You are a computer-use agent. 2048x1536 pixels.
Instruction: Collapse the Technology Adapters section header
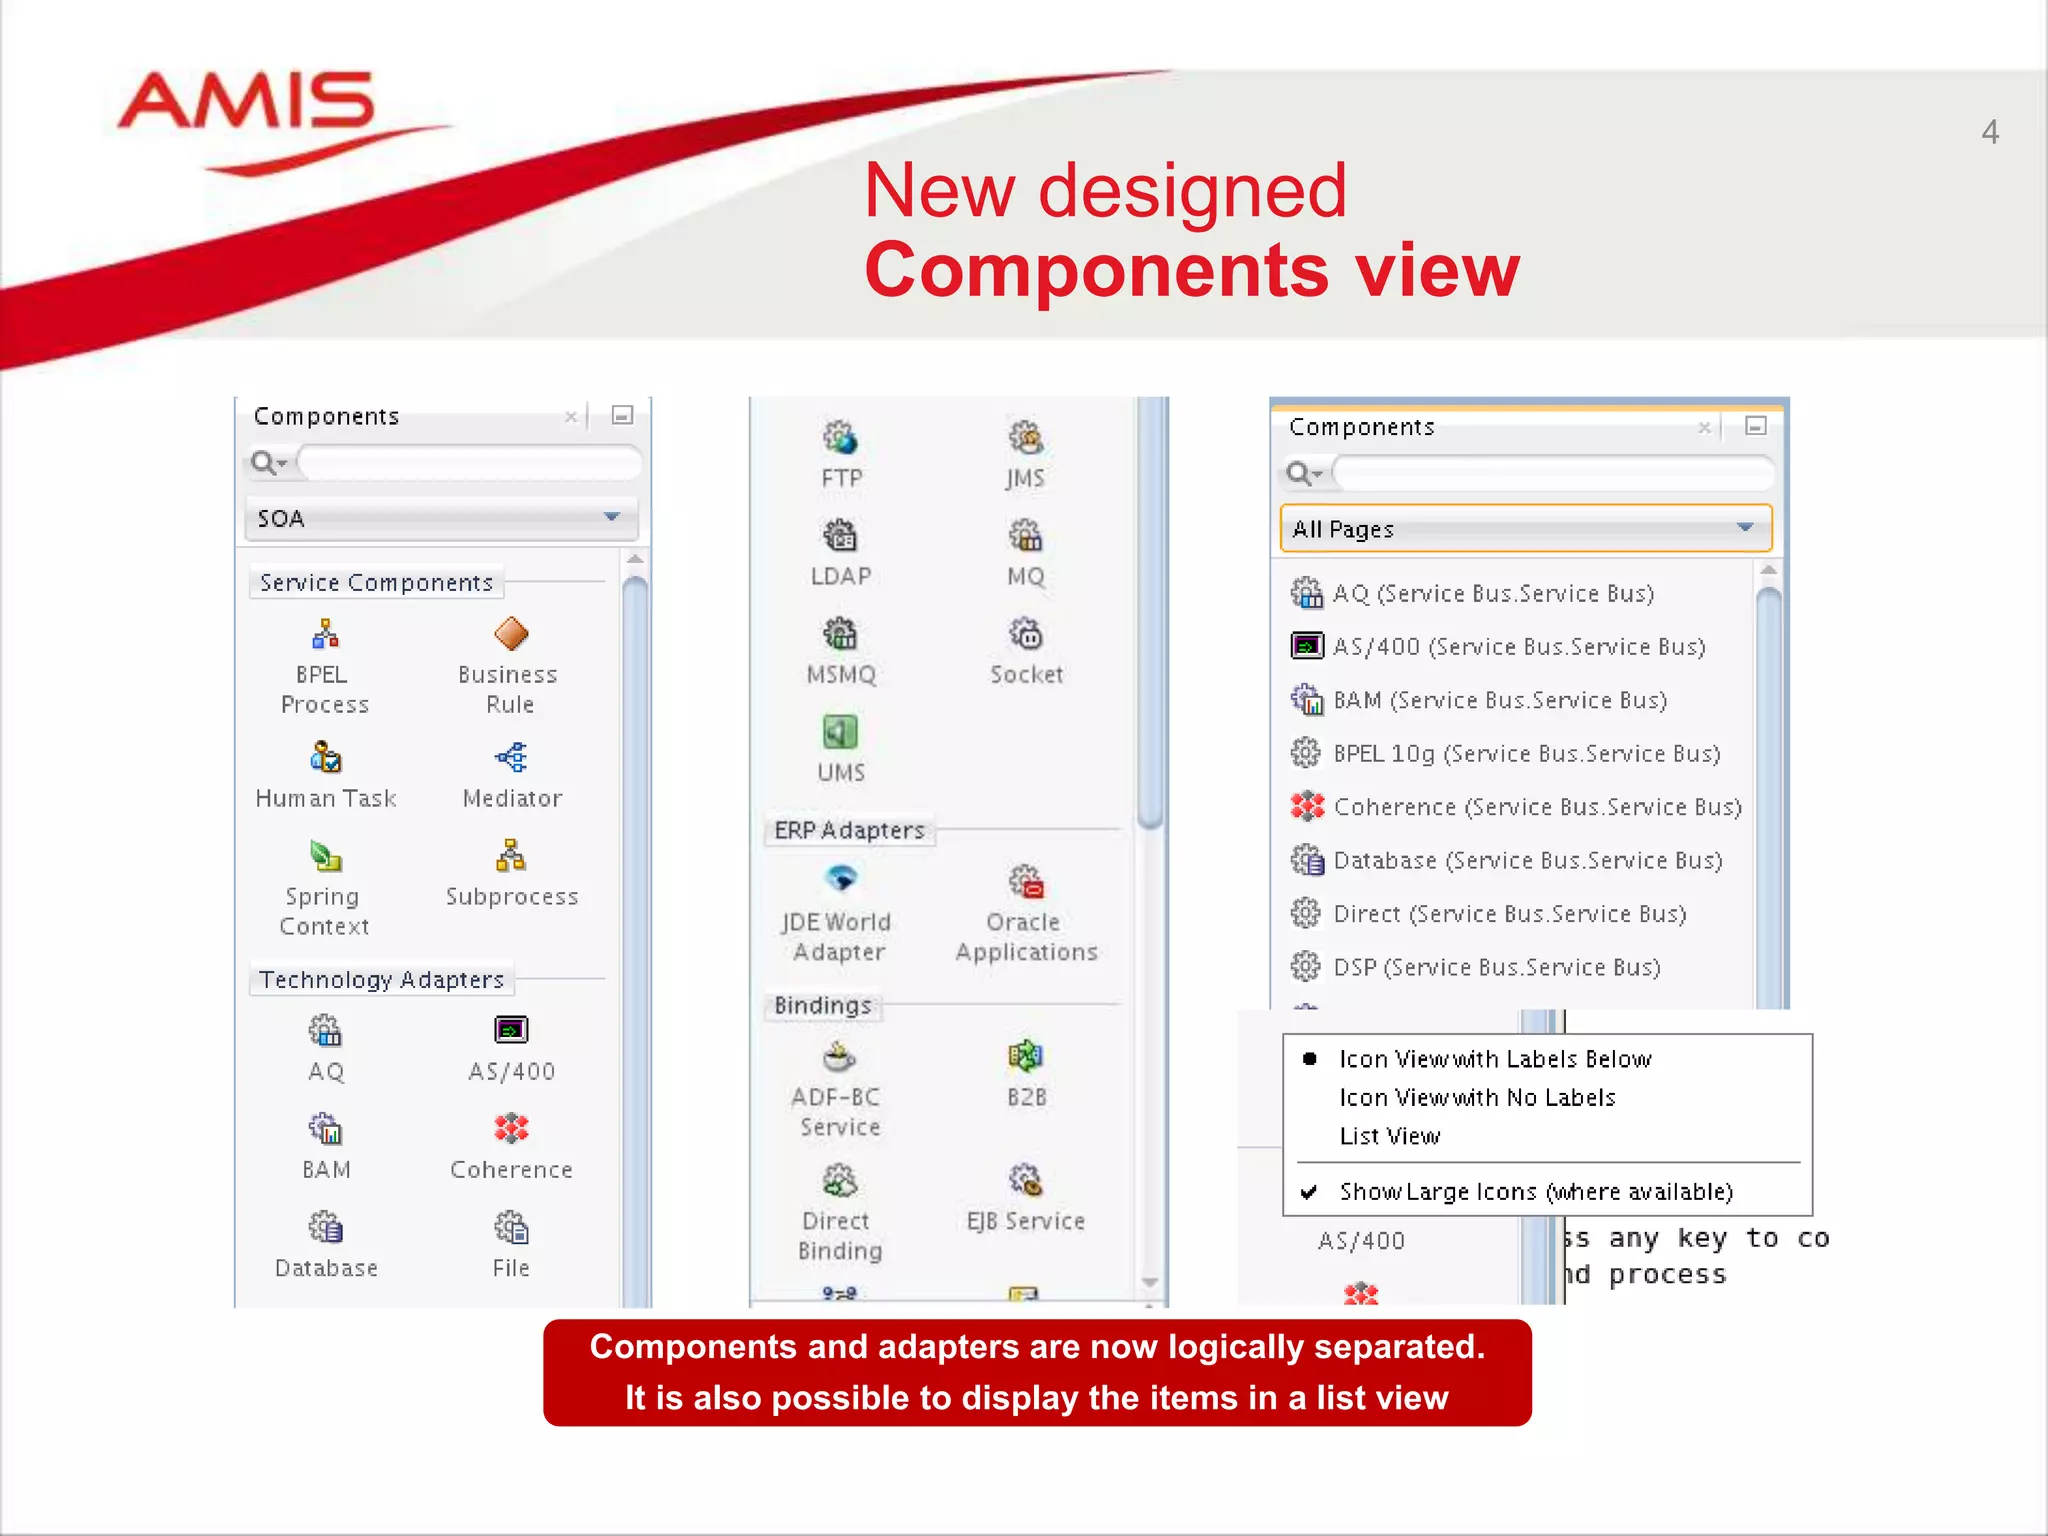point(382,979)
